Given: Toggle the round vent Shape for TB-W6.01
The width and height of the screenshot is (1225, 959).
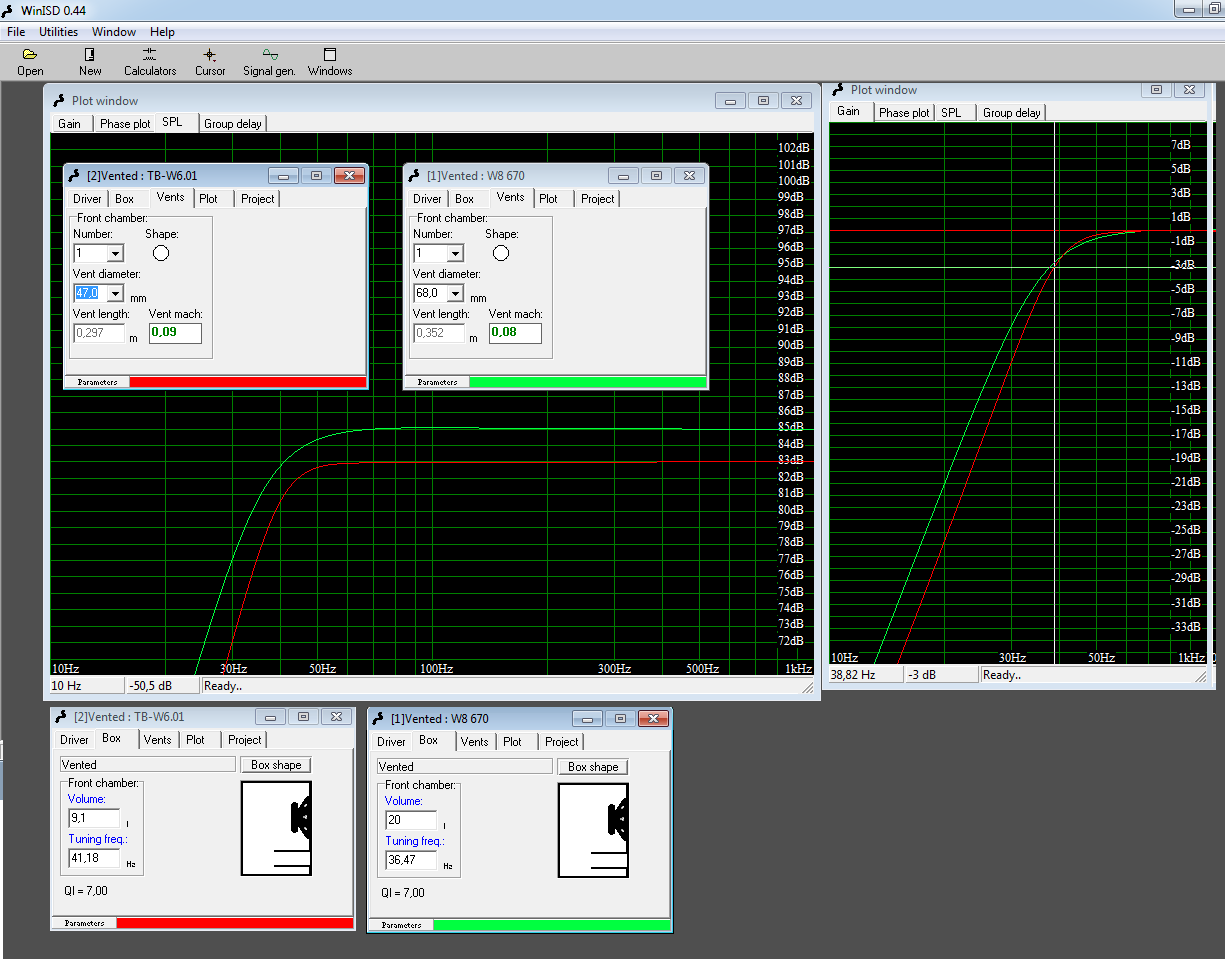Looking at the screenshot, I should point(161,253).
